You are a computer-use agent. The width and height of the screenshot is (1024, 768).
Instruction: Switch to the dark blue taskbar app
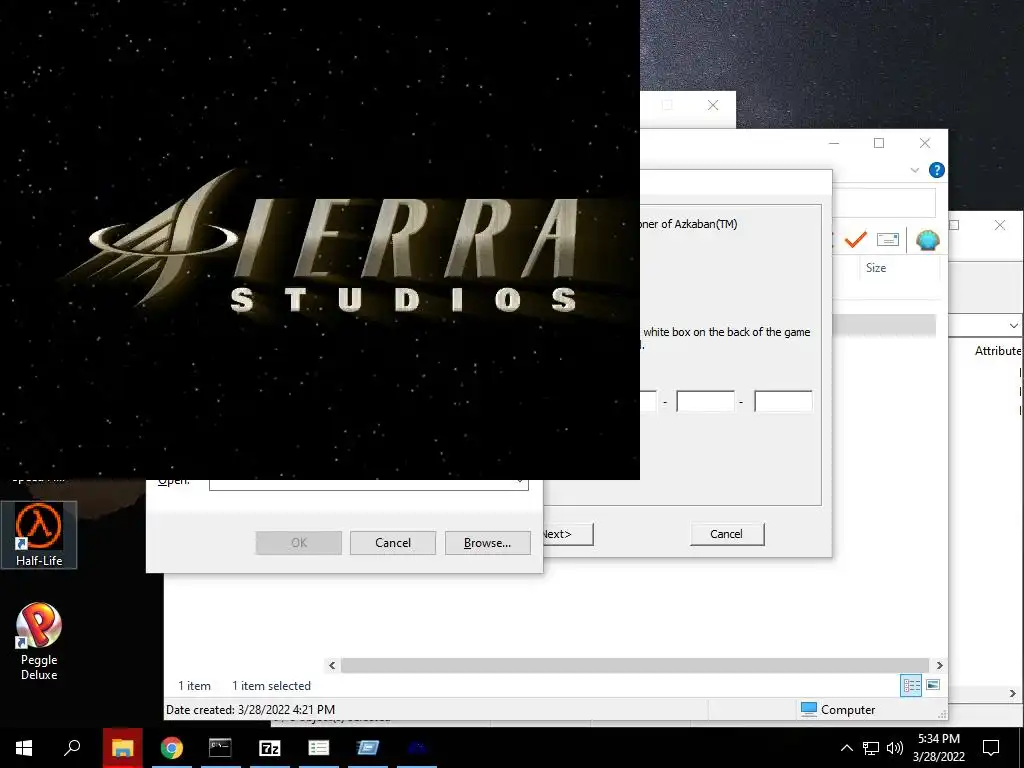tap(417, 748)
